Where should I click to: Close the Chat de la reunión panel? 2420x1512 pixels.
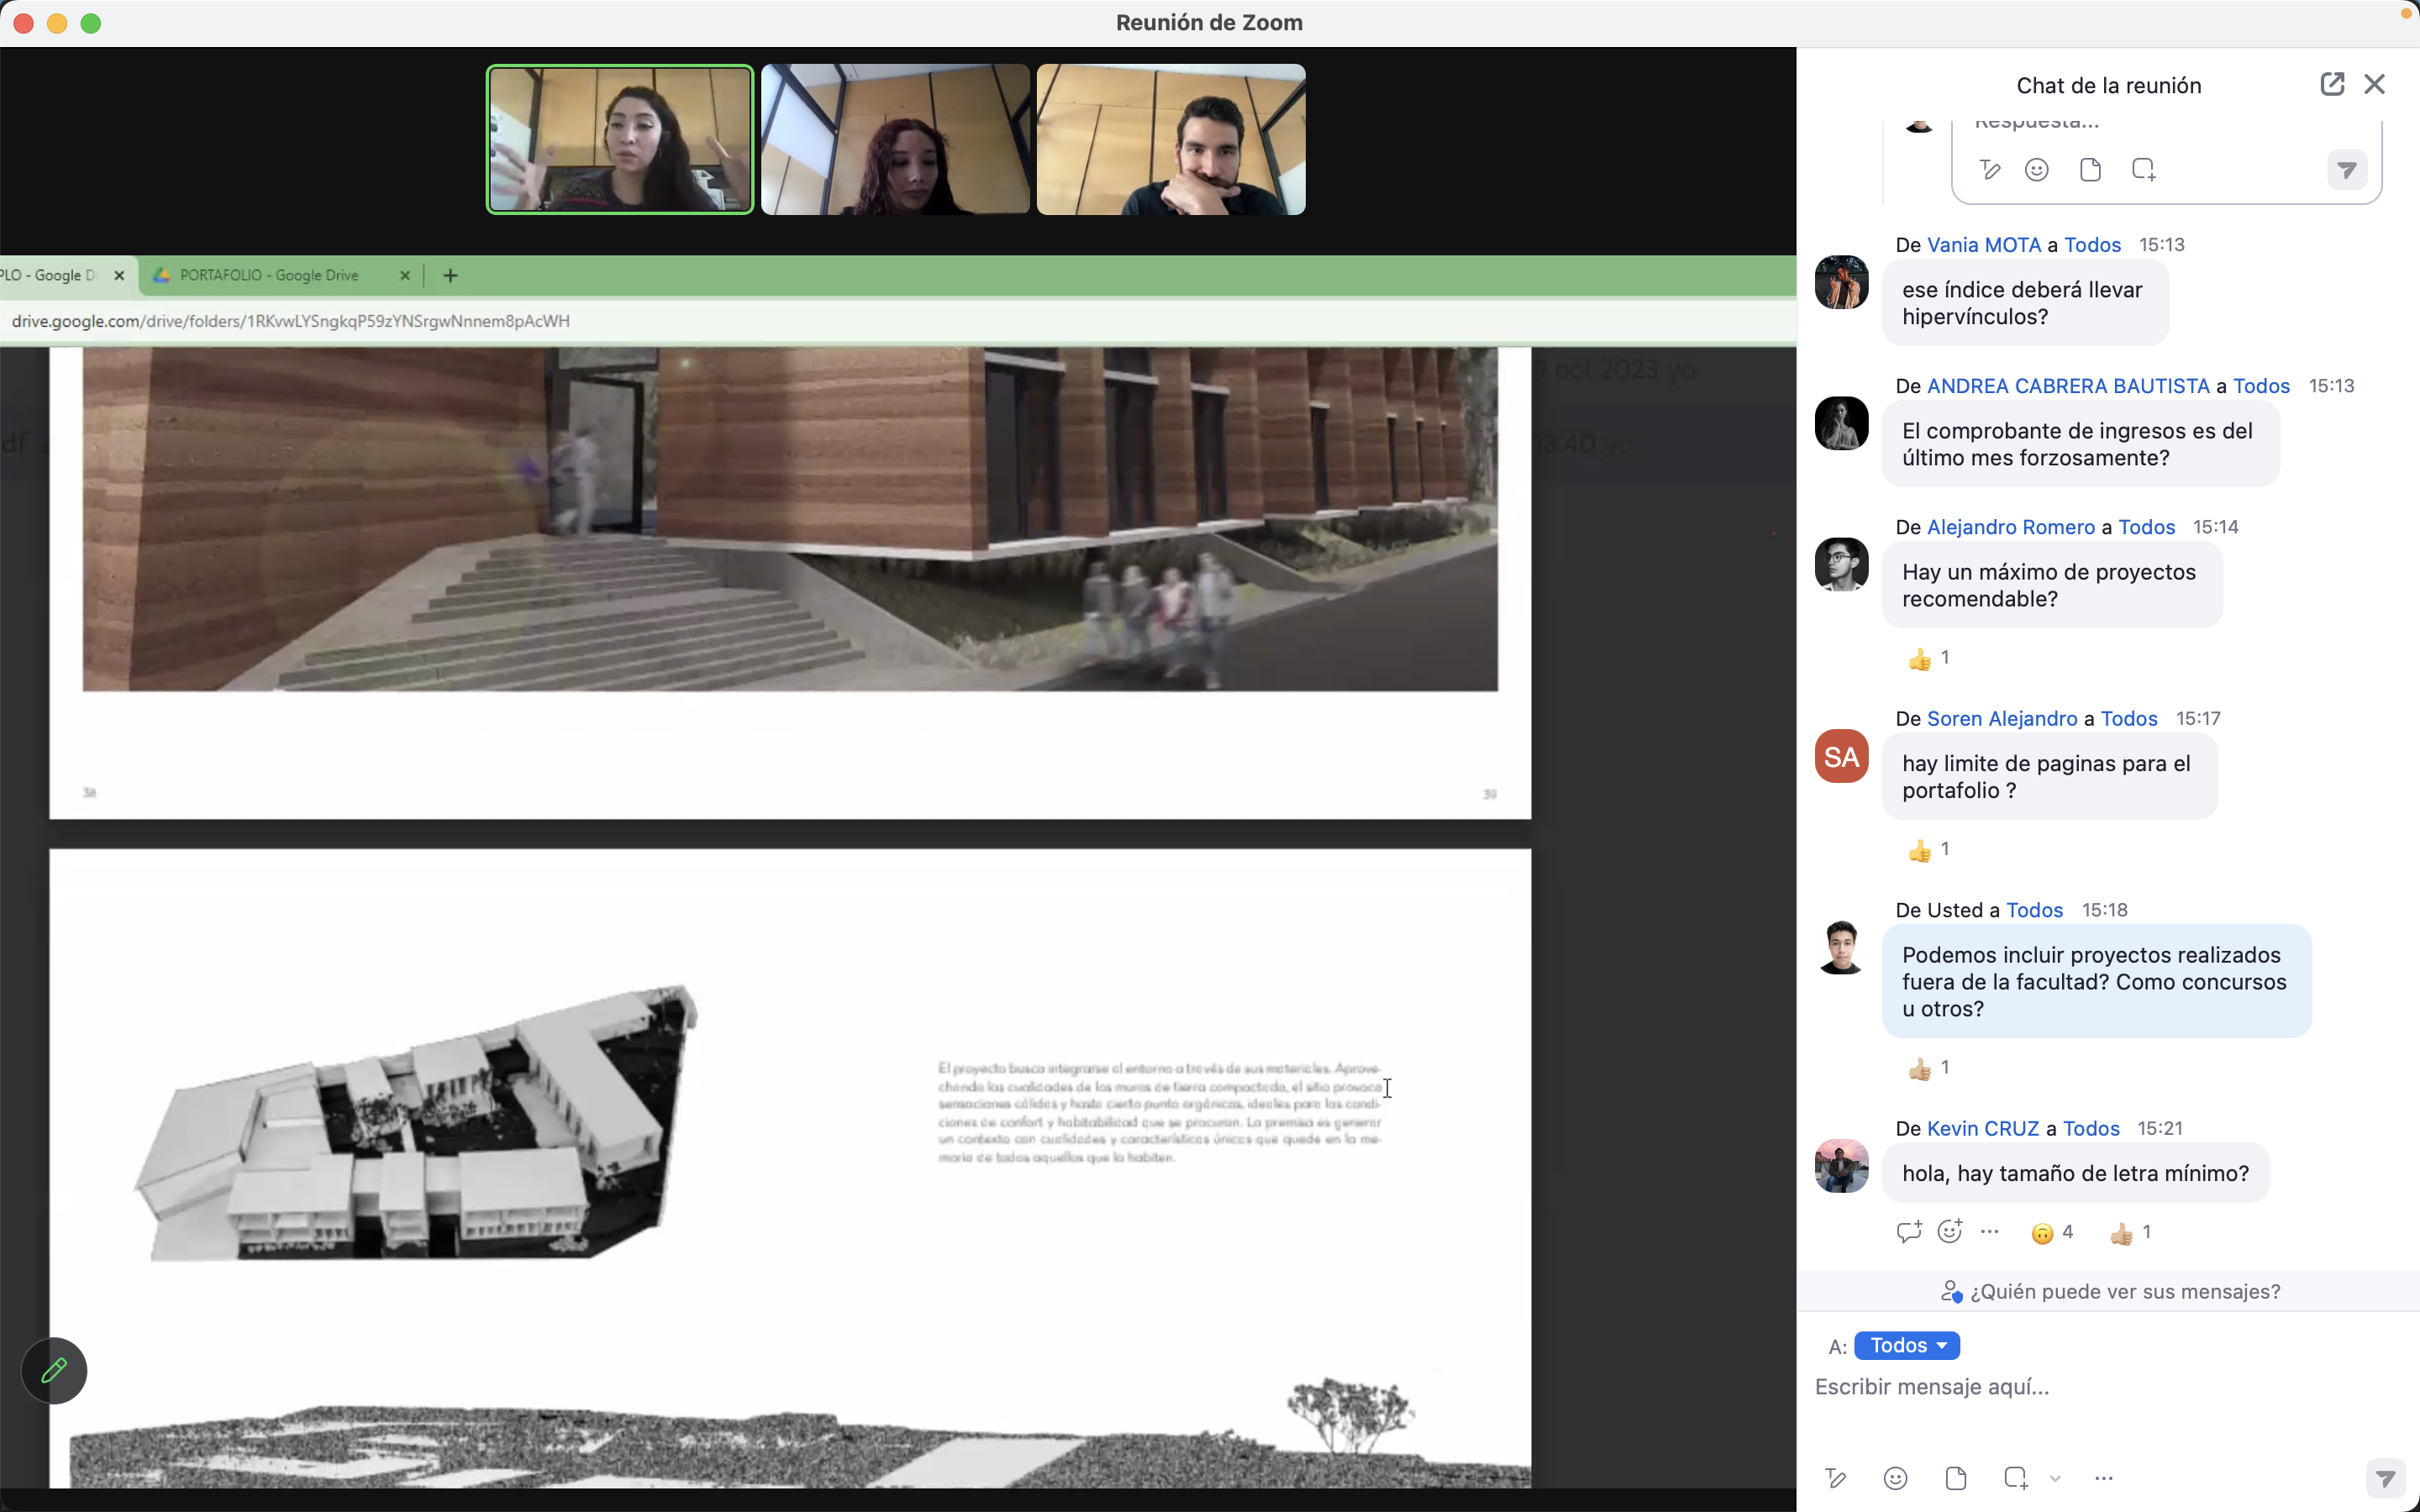point(2374,84)
